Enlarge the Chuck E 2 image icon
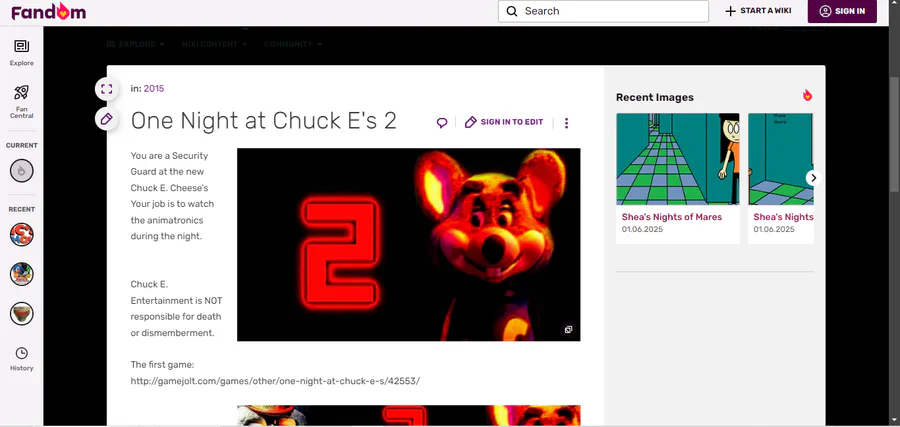Image resolution: width=900 pixels, height=427 pixels. click(568, 329)
